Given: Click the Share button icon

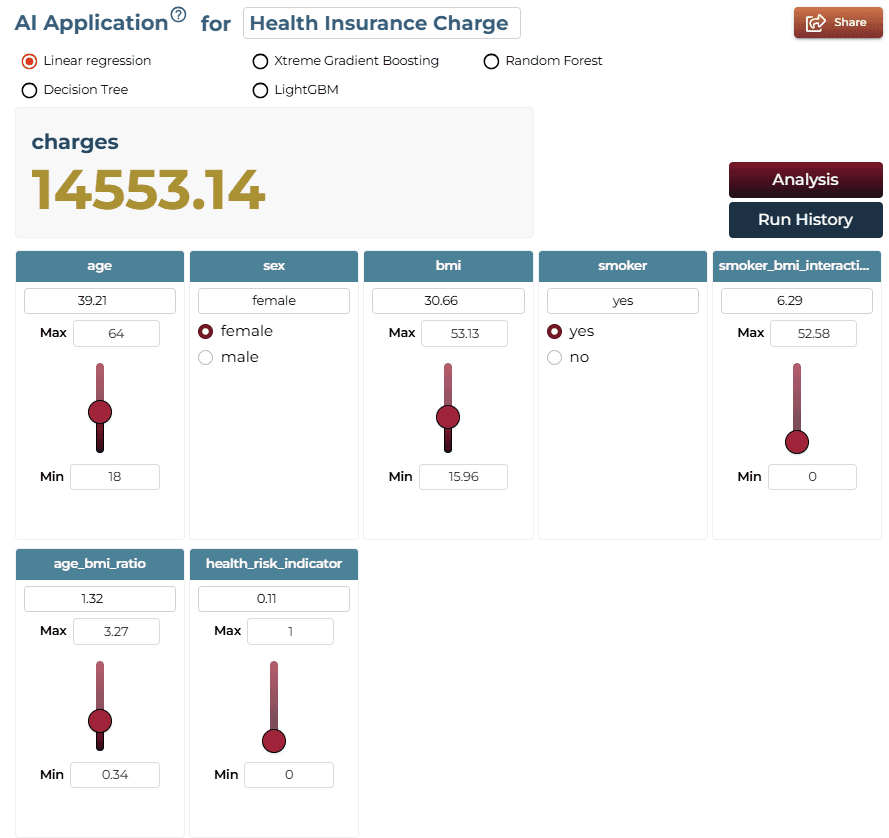Looking at the screenshot, I should (816, 23).
